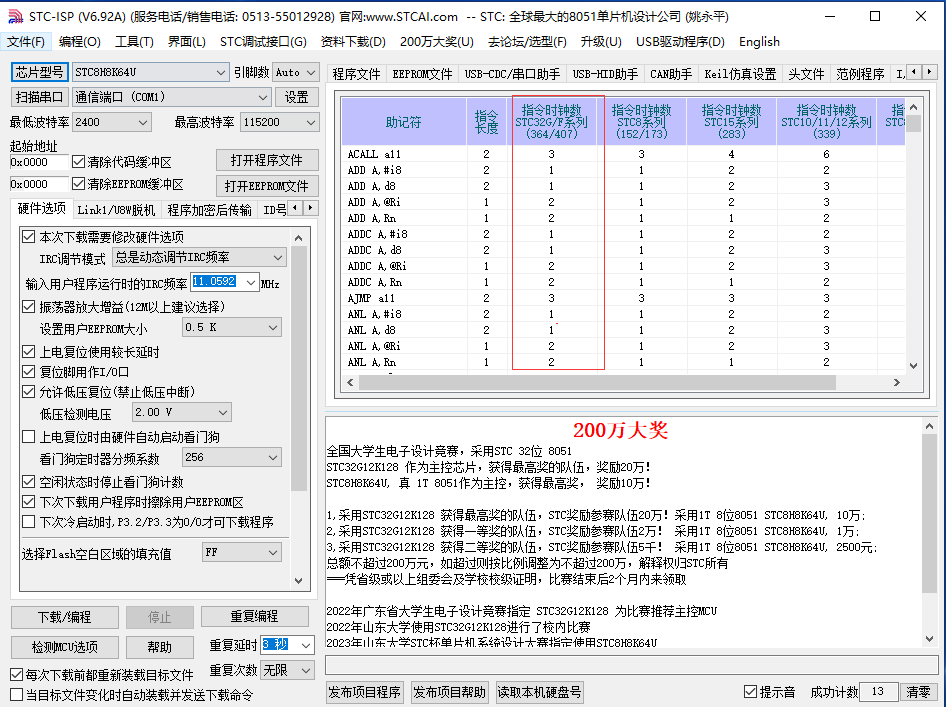Click the 下载/编程 button
The image size is (946, 707).
(x=65, y=617)
